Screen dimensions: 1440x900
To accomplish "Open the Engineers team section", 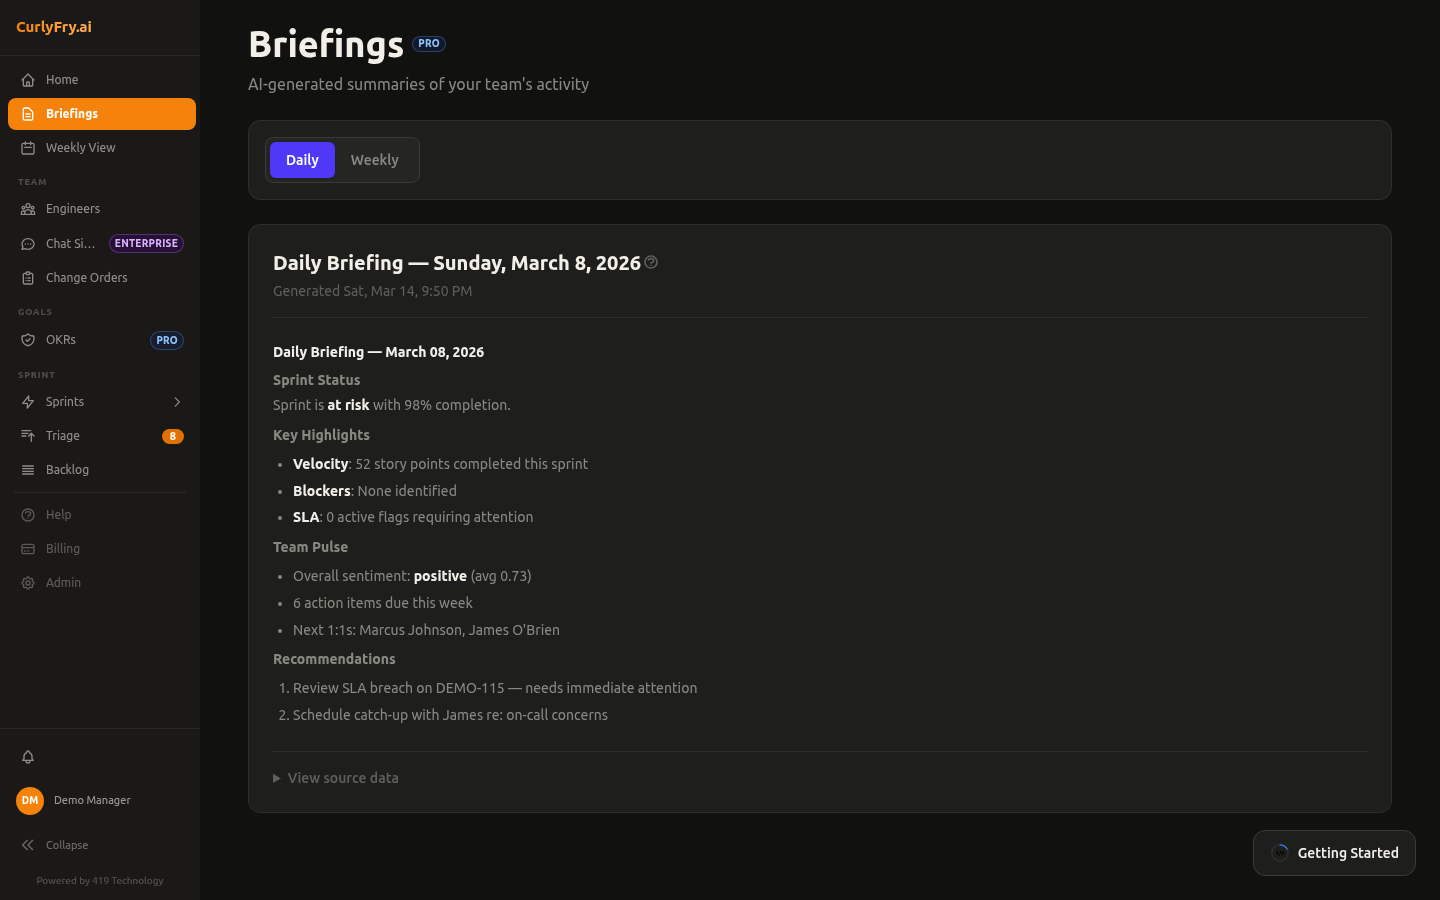I will (73, 208).
